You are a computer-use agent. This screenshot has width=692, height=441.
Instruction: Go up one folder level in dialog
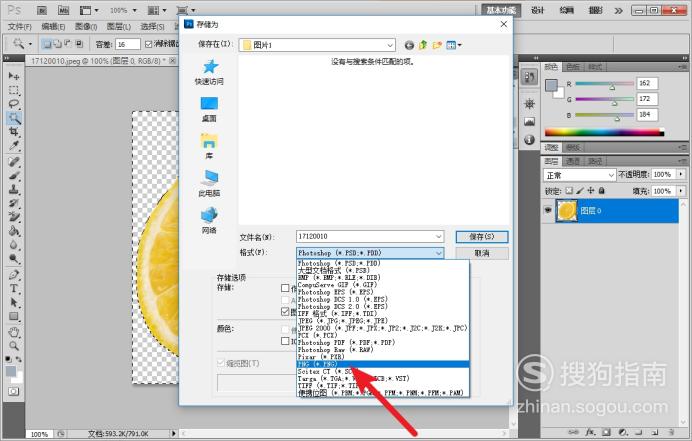(423, 45)
